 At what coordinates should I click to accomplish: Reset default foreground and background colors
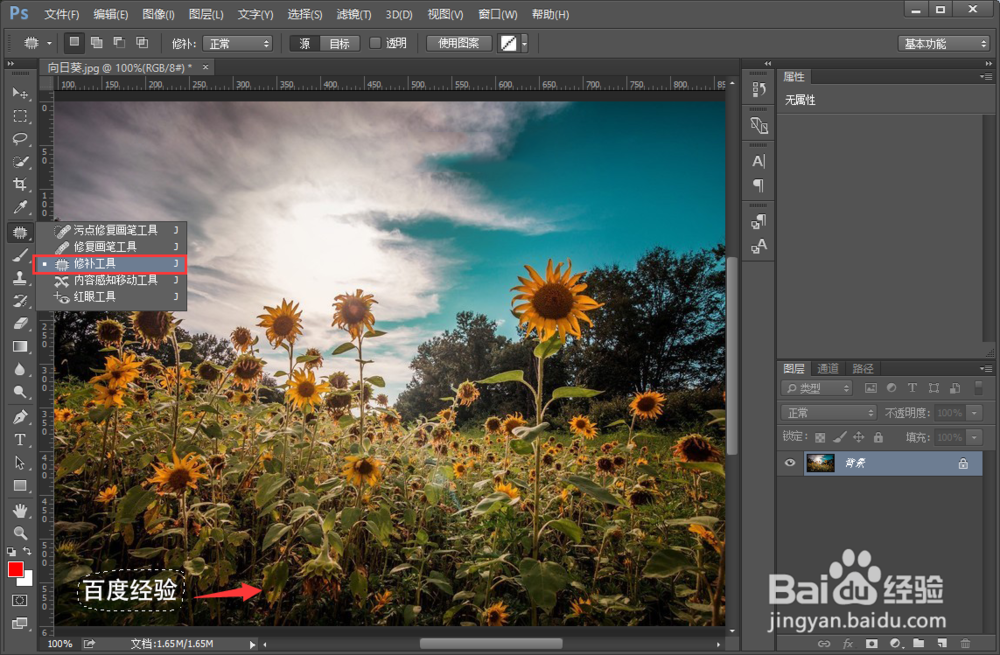coord(11,551)
